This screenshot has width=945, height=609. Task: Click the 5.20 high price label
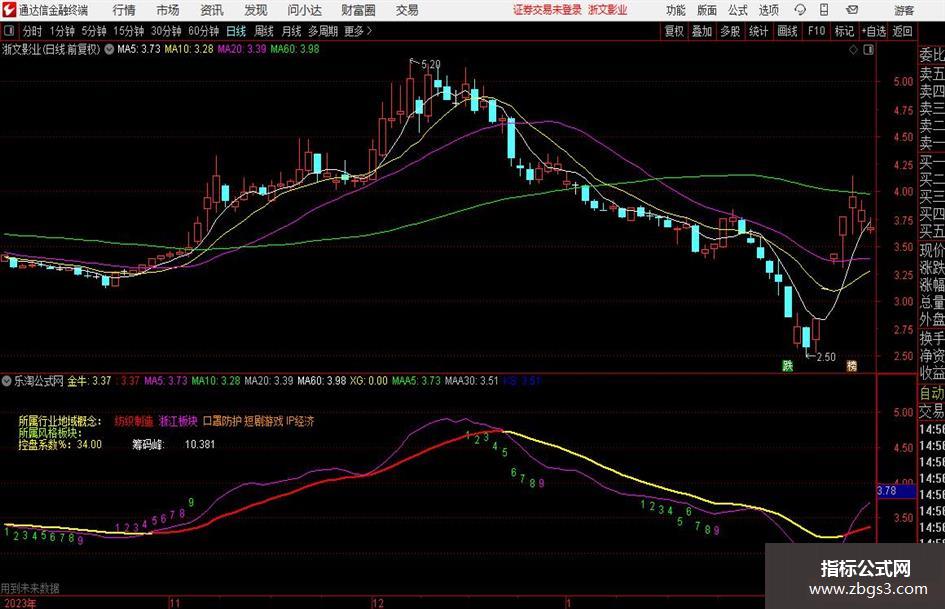click(430, 64)
